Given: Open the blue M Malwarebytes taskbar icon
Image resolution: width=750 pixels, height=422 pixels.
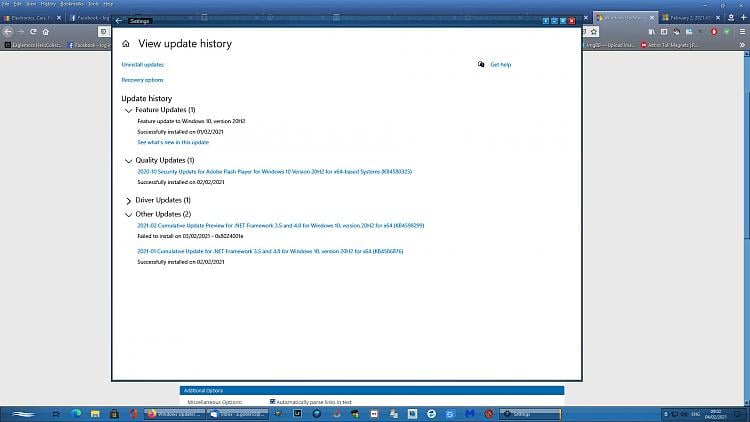Looking at the screenshot, I should 470,414.
